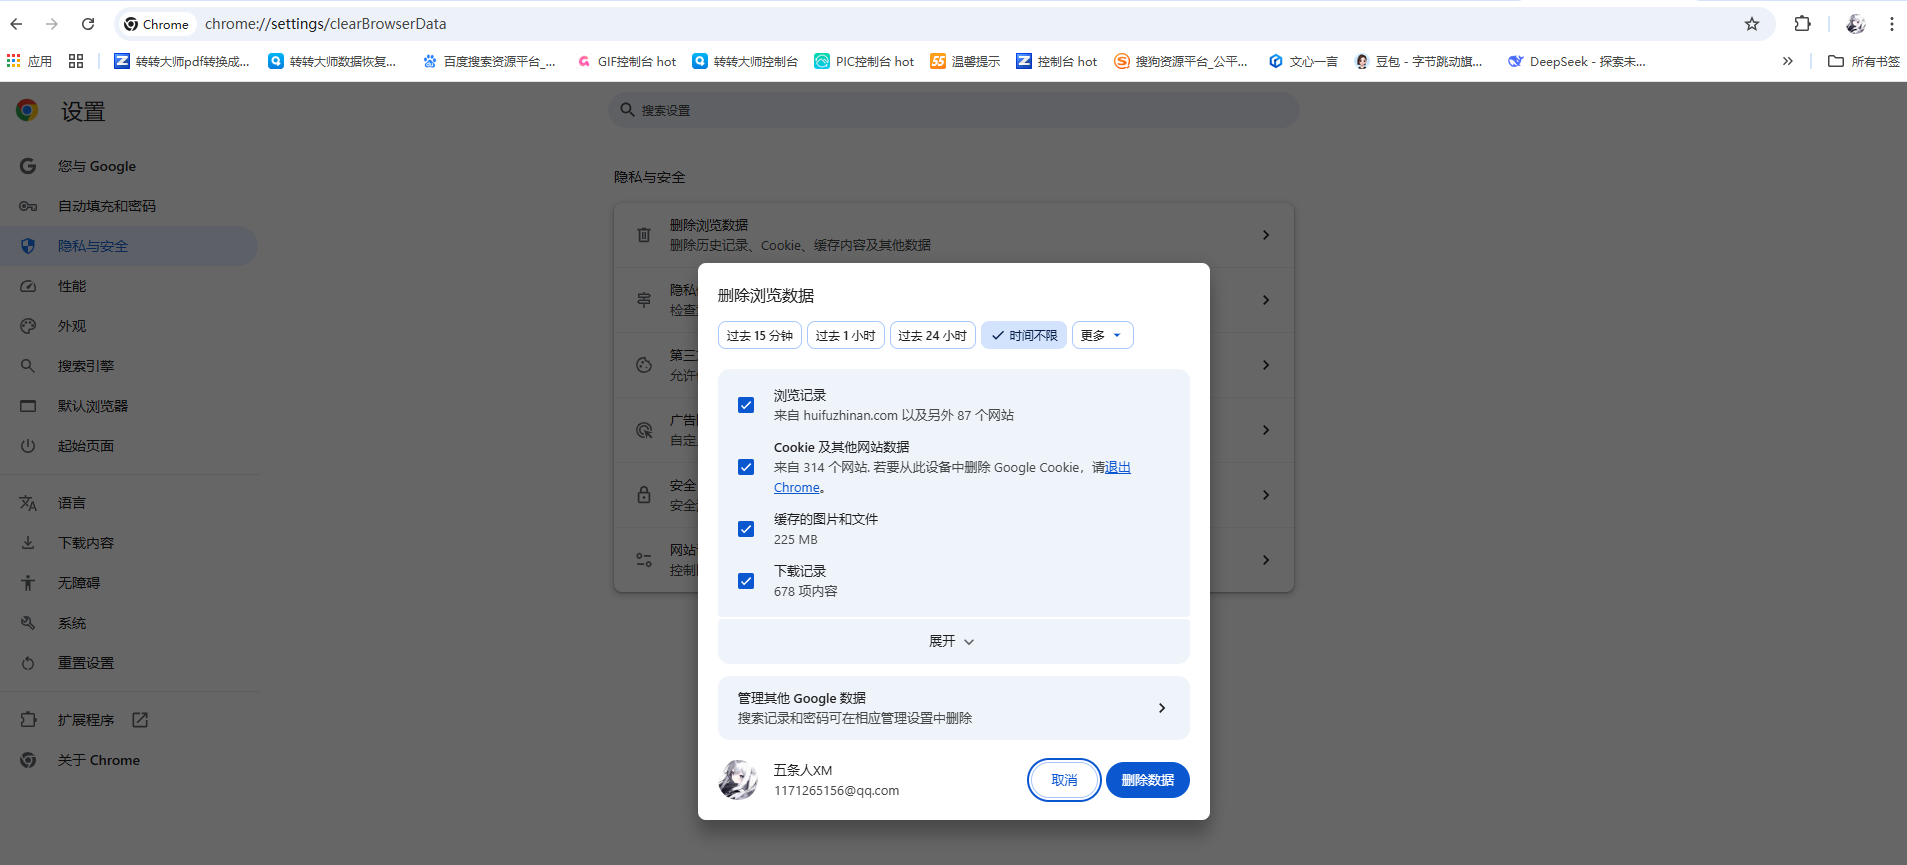Bookmark this page with the star icon
This screenshot has height=865, width=1907.
(x=1752, y=24)
